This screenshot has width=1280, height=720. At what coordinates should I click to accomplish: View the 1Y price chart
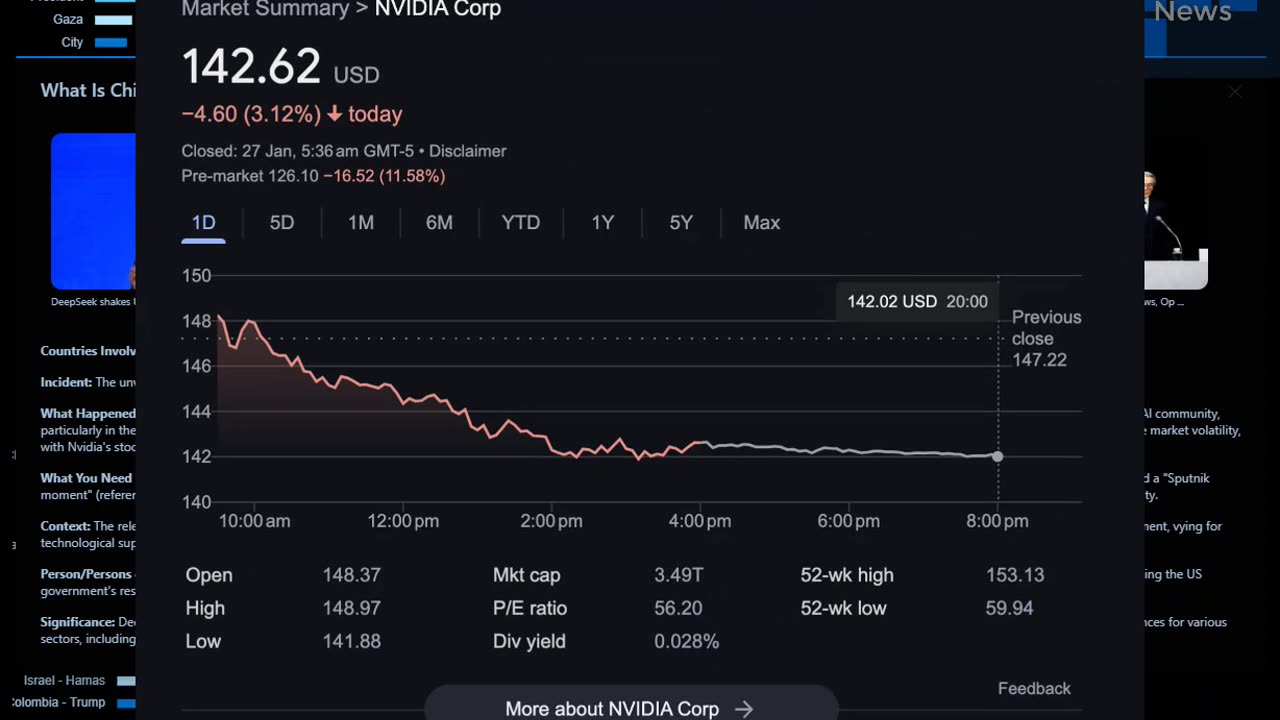(x=602, y=223)
